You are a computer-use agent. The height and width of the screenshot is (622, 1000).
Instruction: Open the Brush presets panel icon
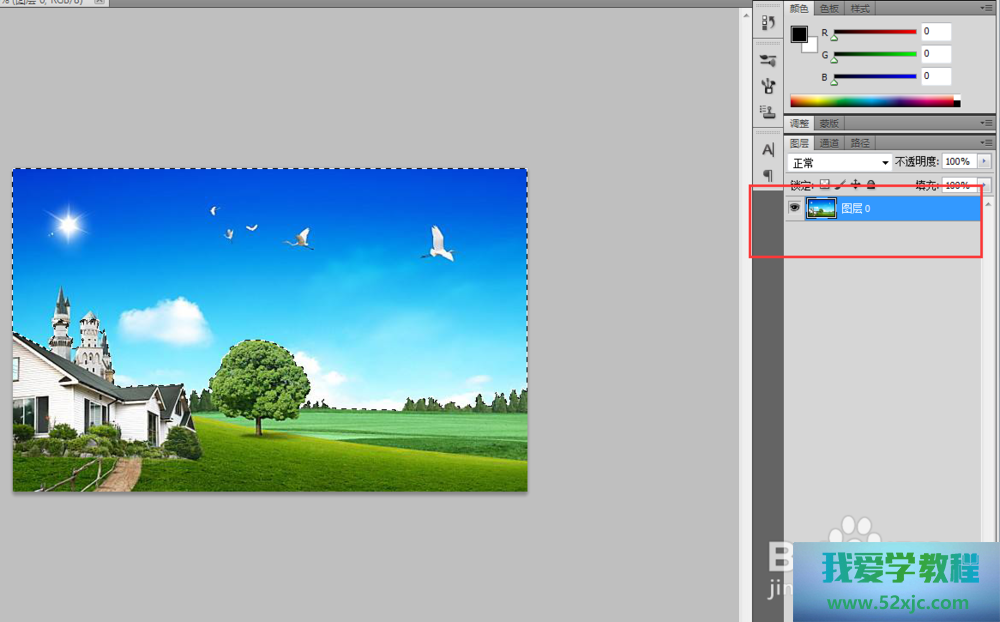[x=768, y=60]
